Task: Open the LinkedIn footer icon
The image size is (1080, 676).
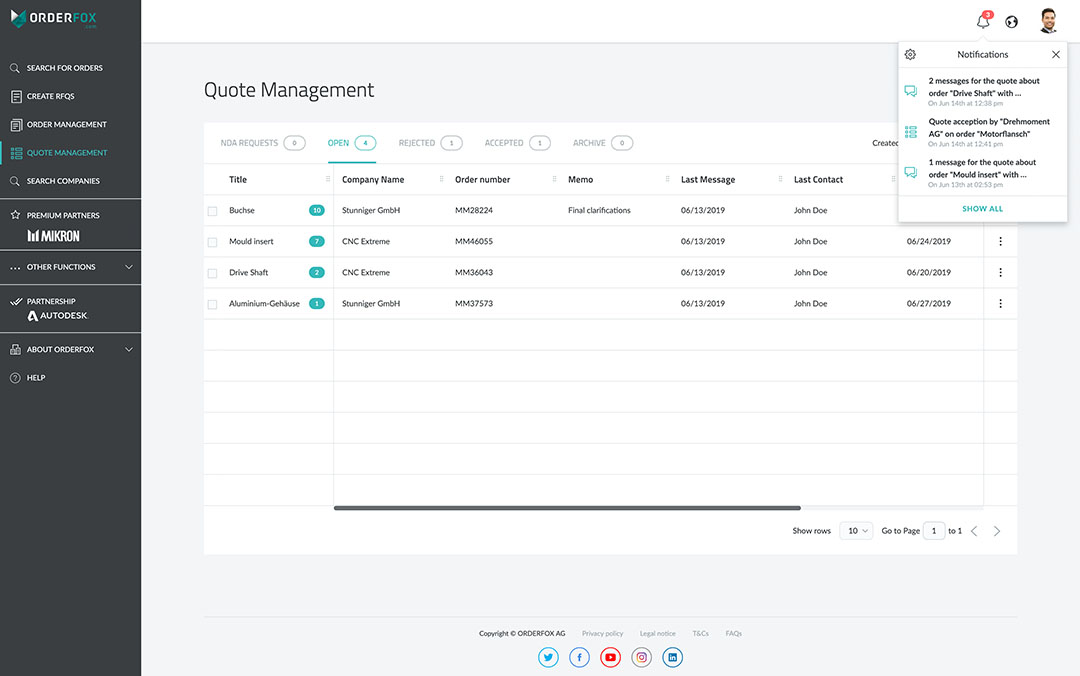Action: [x=673, y=657]
